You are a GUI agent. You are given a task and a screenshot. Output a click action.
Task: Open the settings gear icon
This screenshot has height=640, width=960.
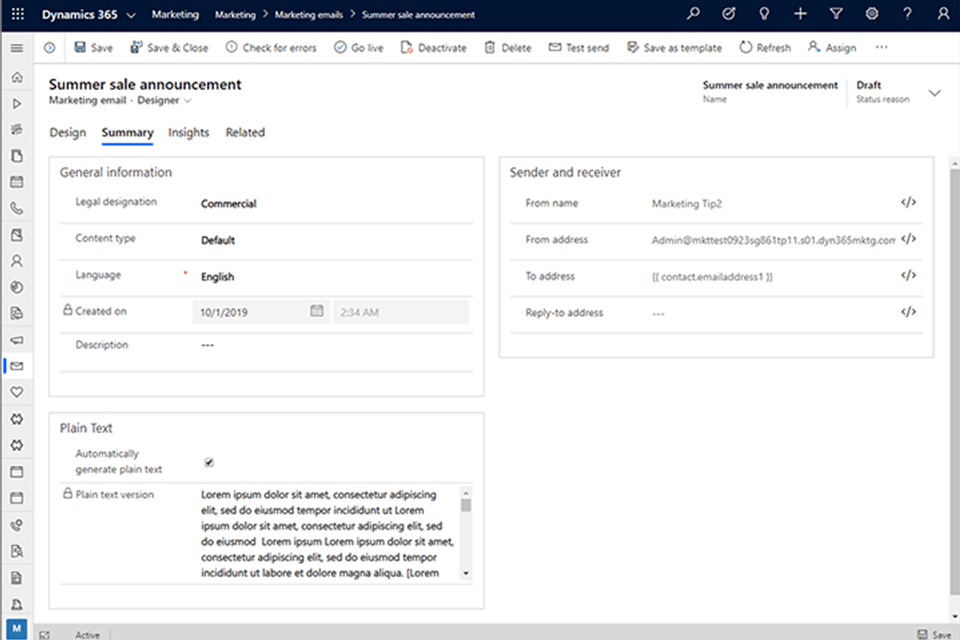(x=872, y=15)
